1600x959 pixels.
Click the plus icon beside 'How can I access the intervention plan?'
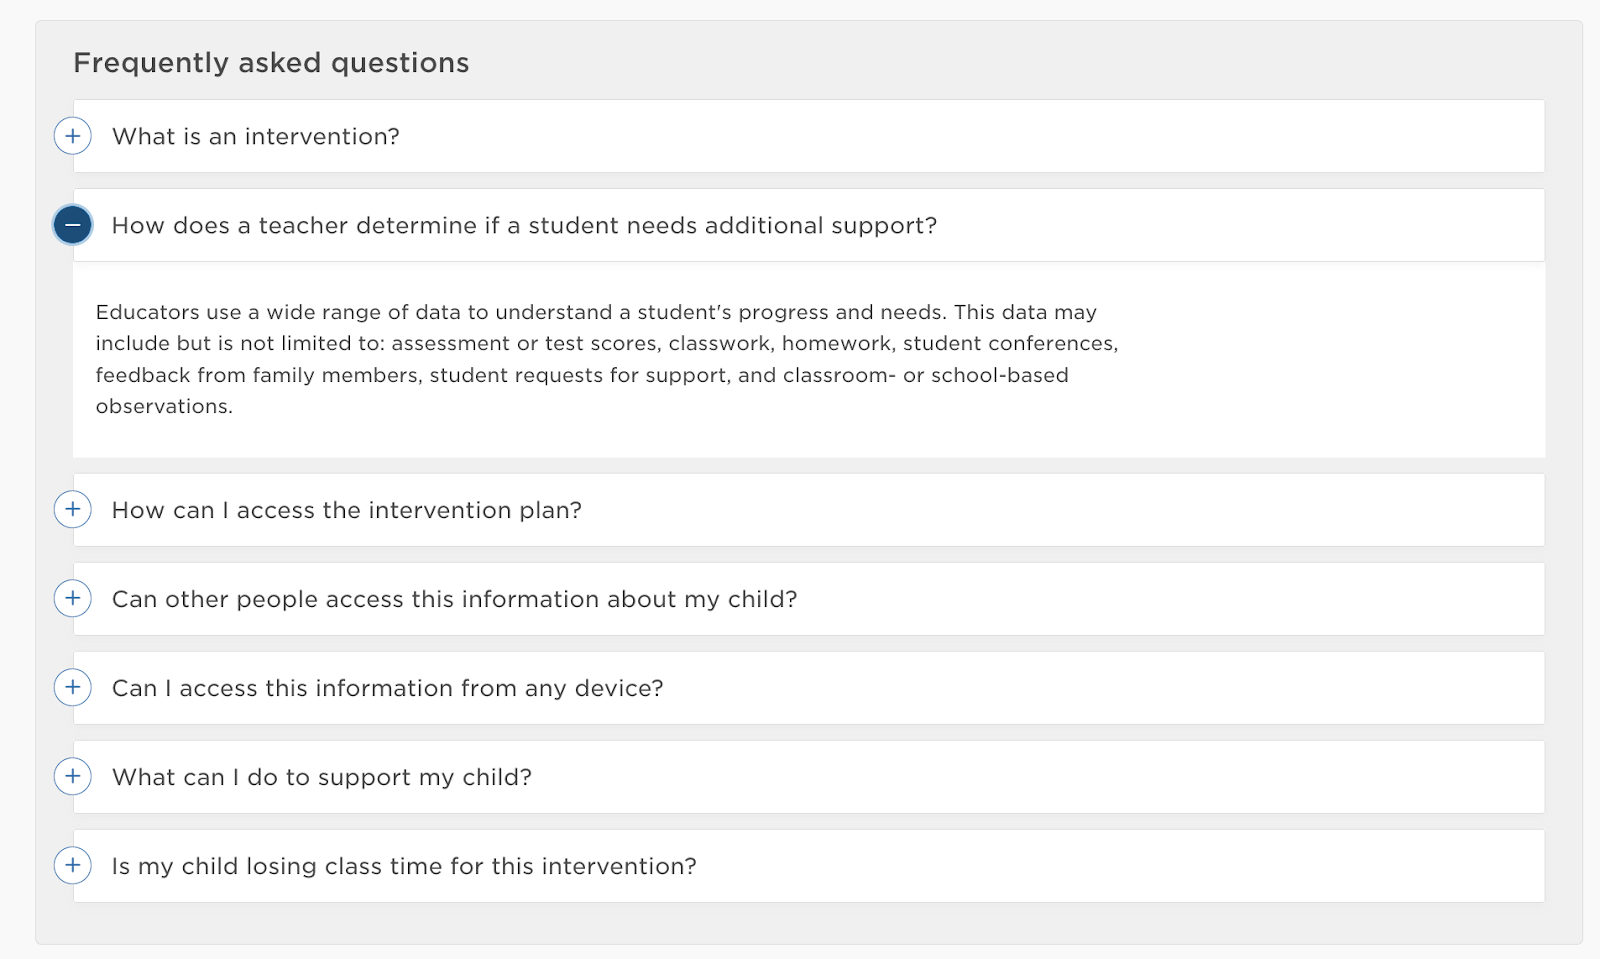click(x=73, y=509)
